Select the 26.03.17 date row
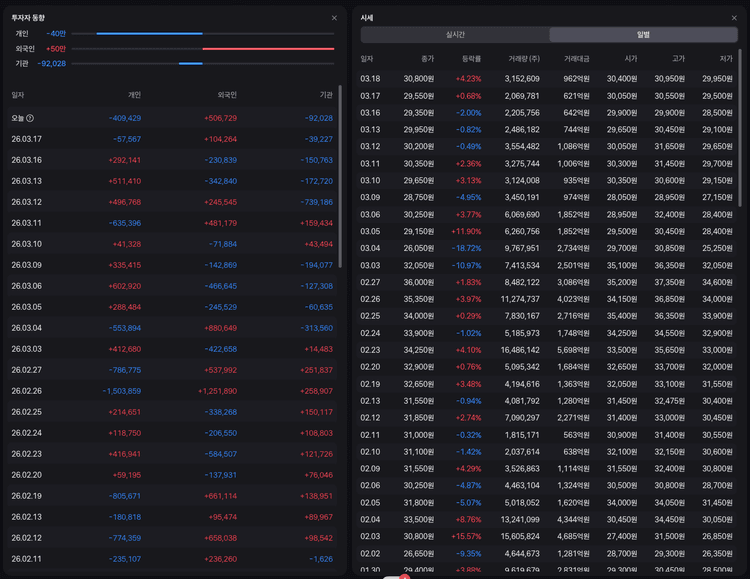The height and width of the screenshot is (579, 750). 172,139
